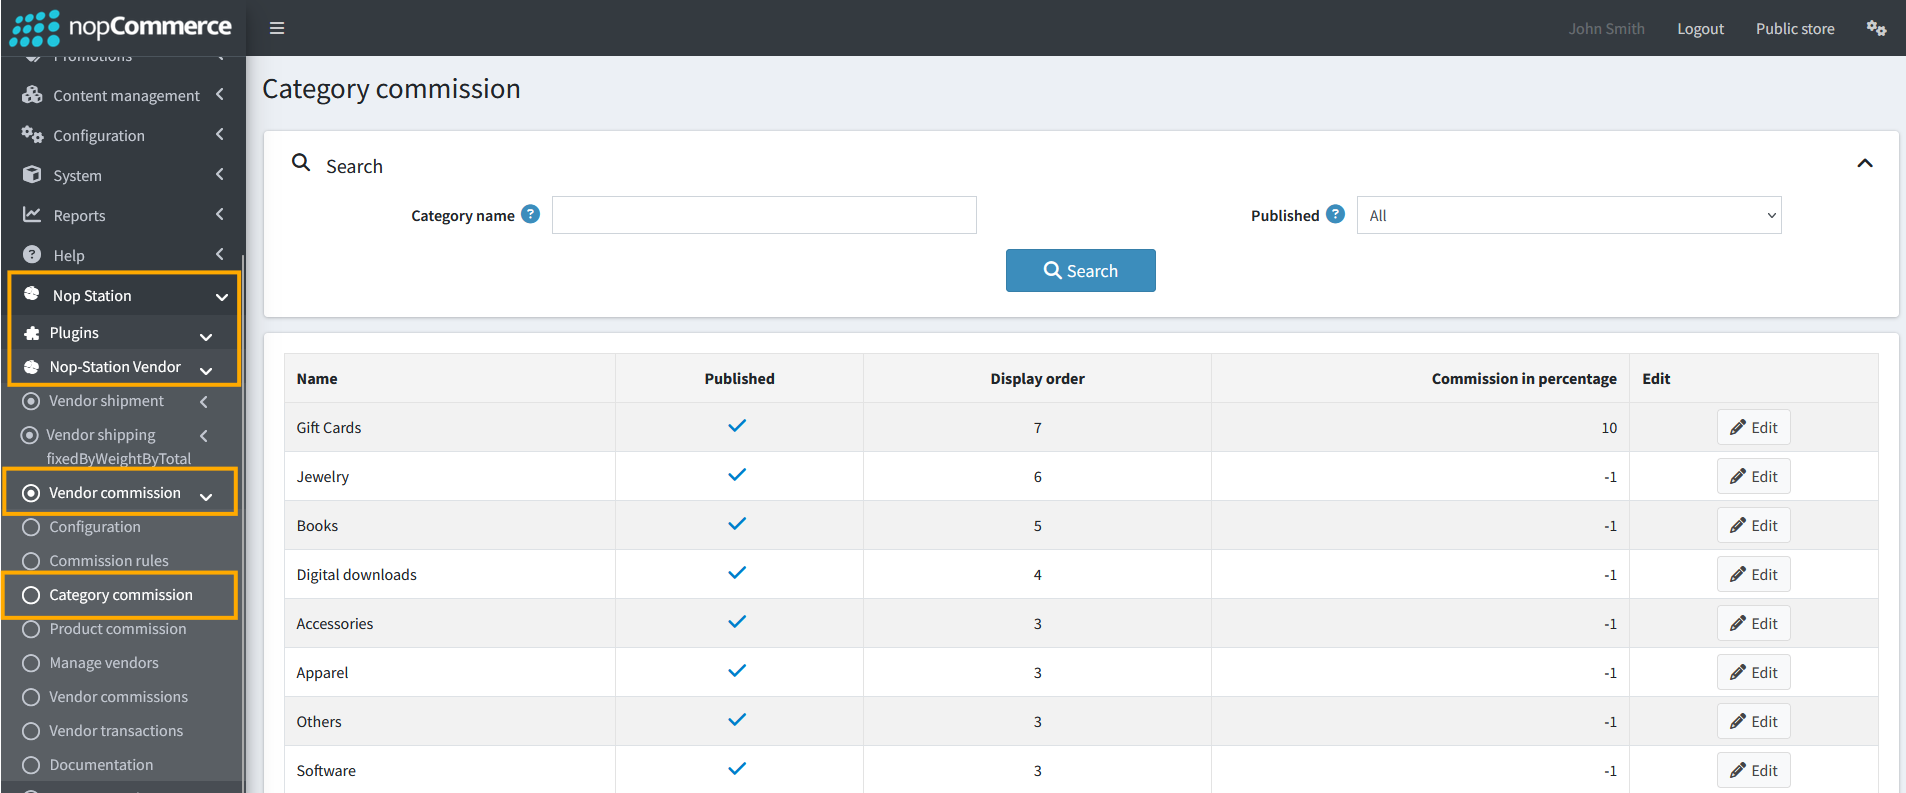Click the Nop-Station Vendor icon
The width and height of the screenshot is (1906, 793).
[x=32, y=367]
